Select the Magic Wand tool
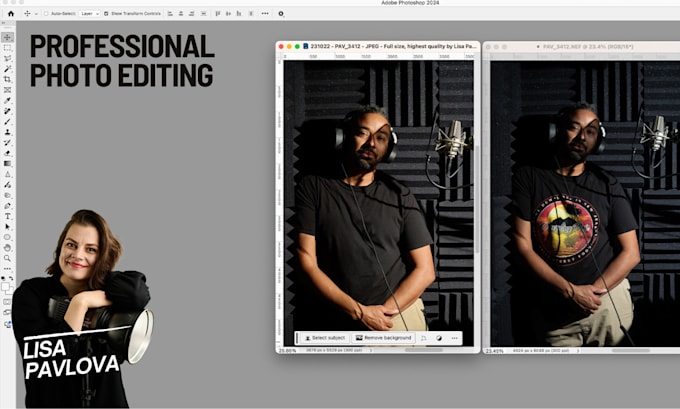The width and height of the screenshot is (680, 409). pos(7,69)
